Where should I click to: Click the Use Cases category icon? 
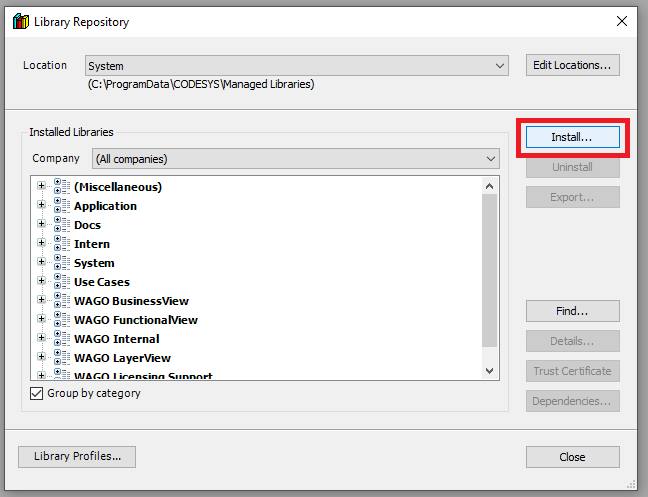61,282
